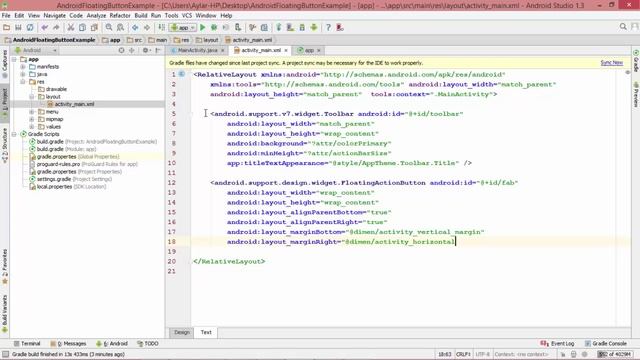Open the TODO tool window

(148, 344)
